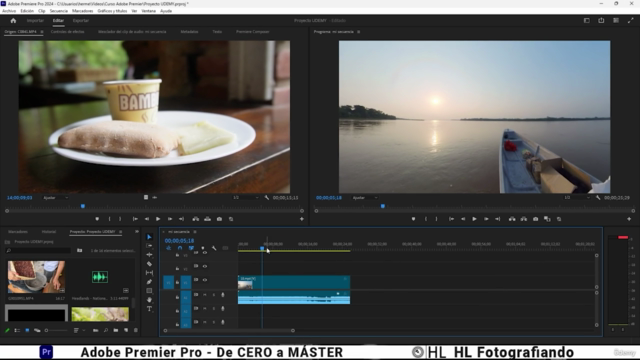This screenshot has height=360, width=640.
Task: Lock the V1 track padlock
Action: tap(177, 282)
